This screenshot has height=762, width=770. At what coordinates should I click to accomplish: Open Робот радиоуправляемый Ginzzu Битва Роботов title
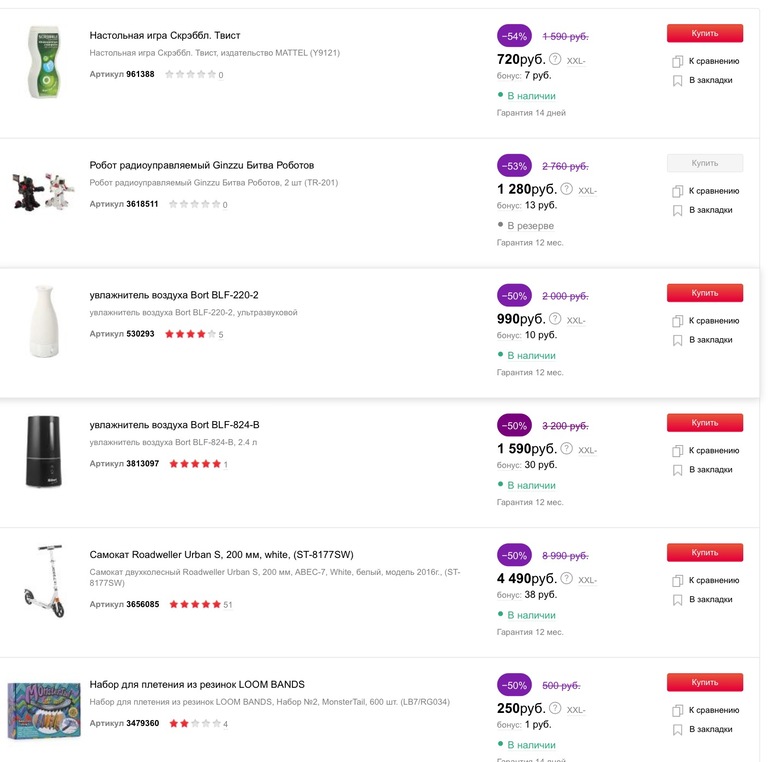click(x=201, y=165)
